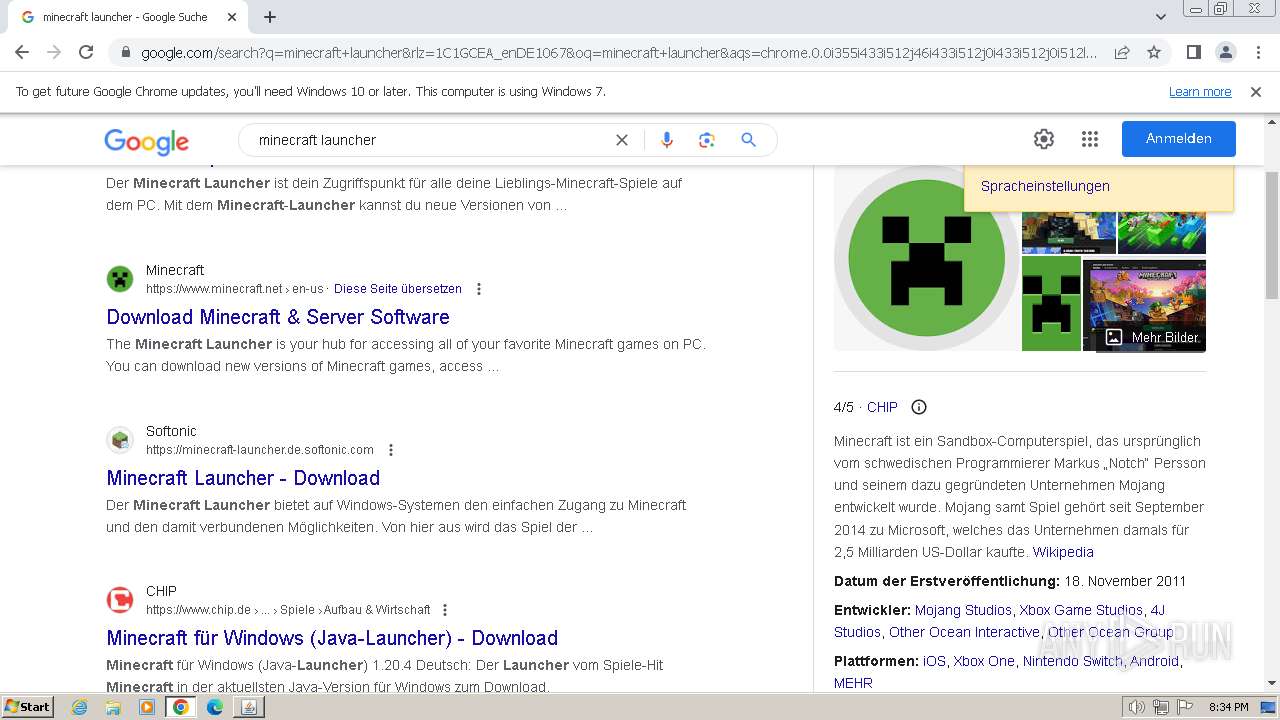Start voice search with microphone
Viewport: 1280px width, 720px height.
pos(667,140)
